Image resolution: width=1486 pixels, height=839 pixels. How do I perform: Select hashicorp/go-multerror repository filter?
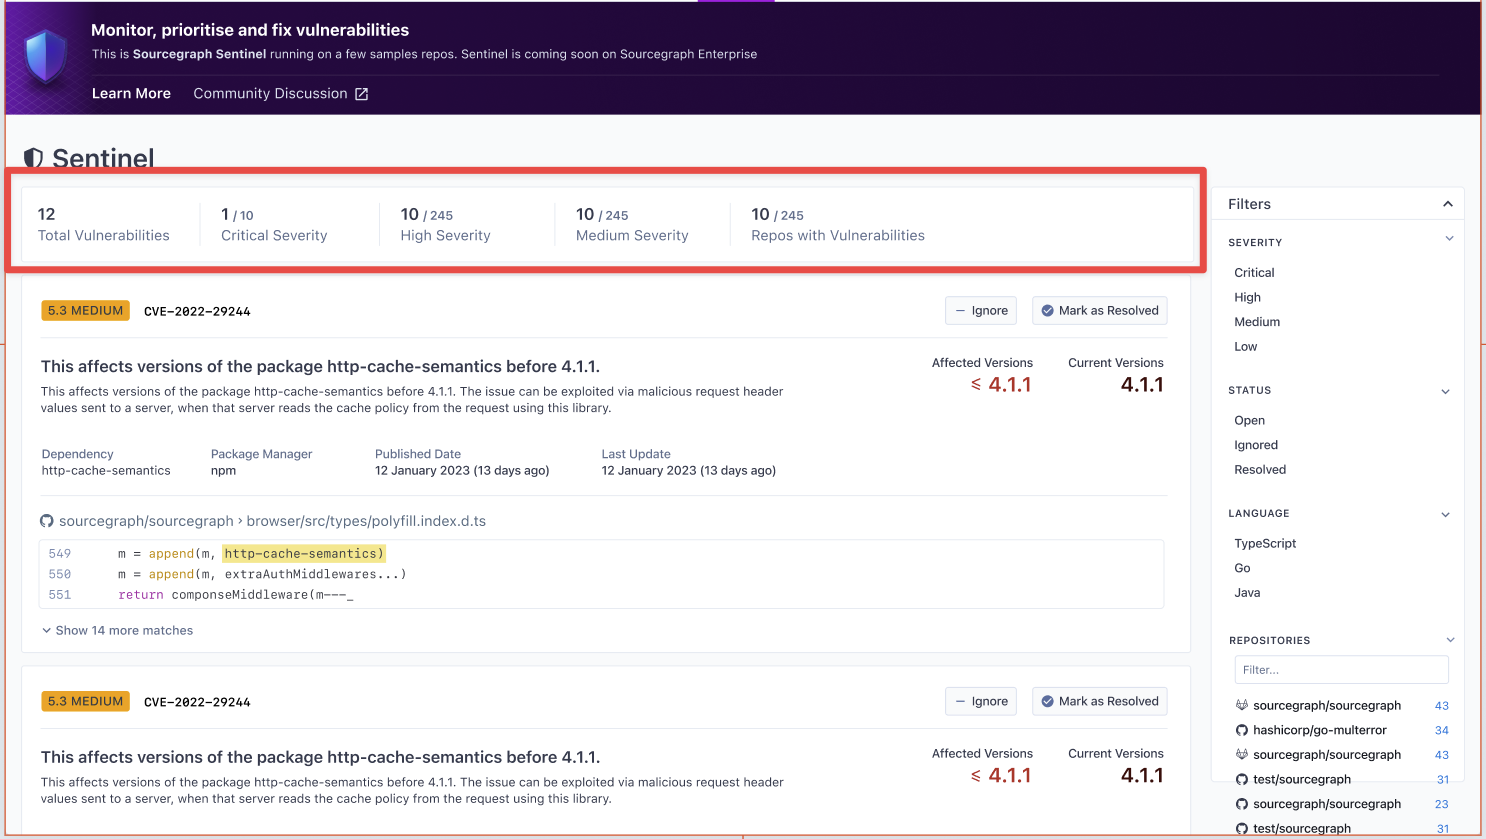pyautogui.click(x=1319, y=730)
